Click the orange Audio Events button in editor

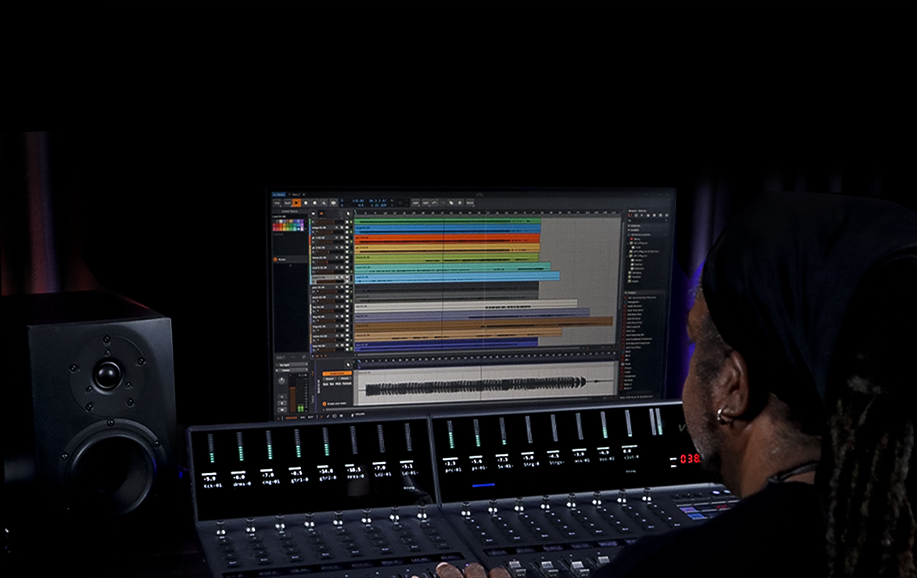coord(337,373)
